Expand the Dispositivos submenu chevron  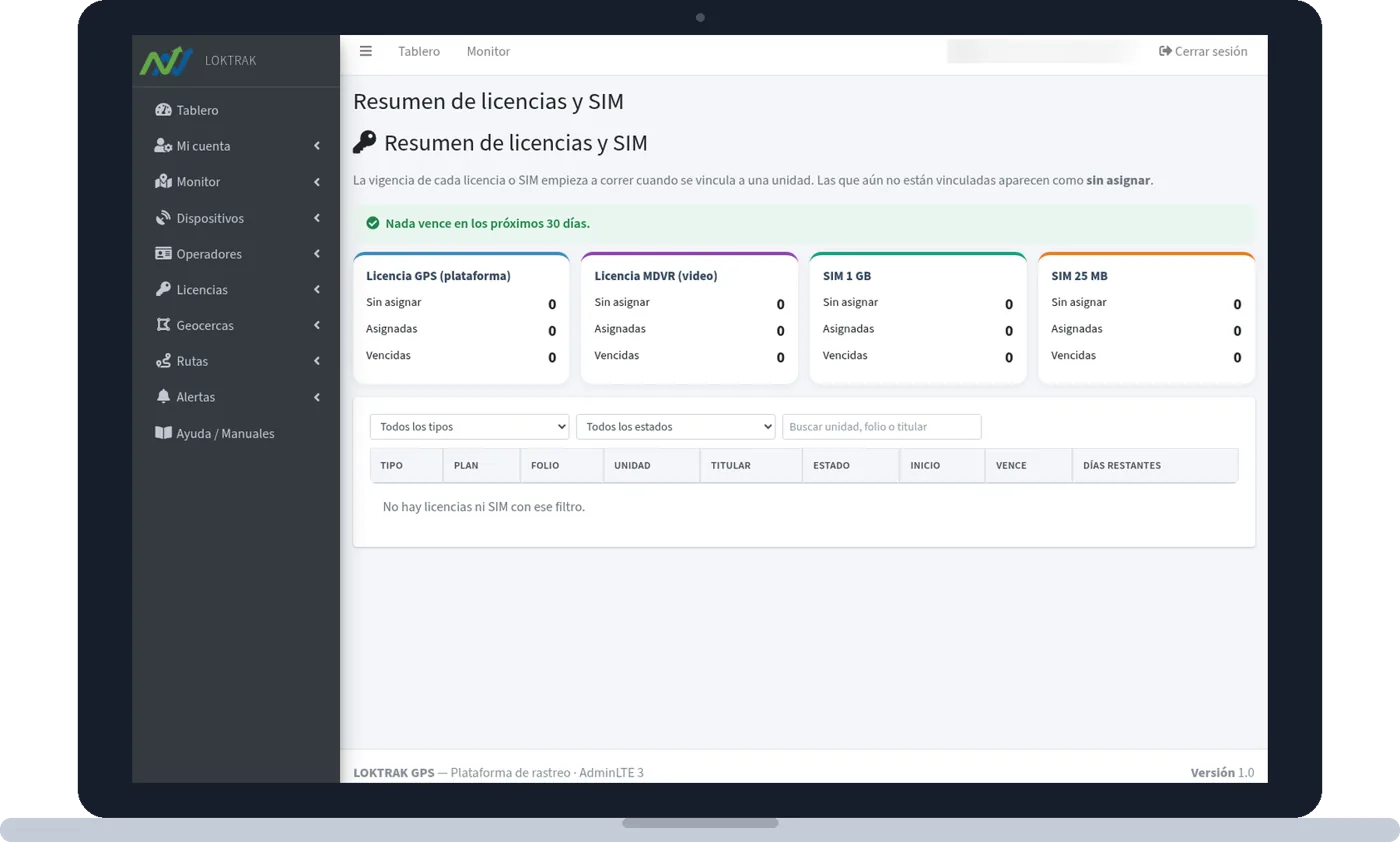(317, 218)
